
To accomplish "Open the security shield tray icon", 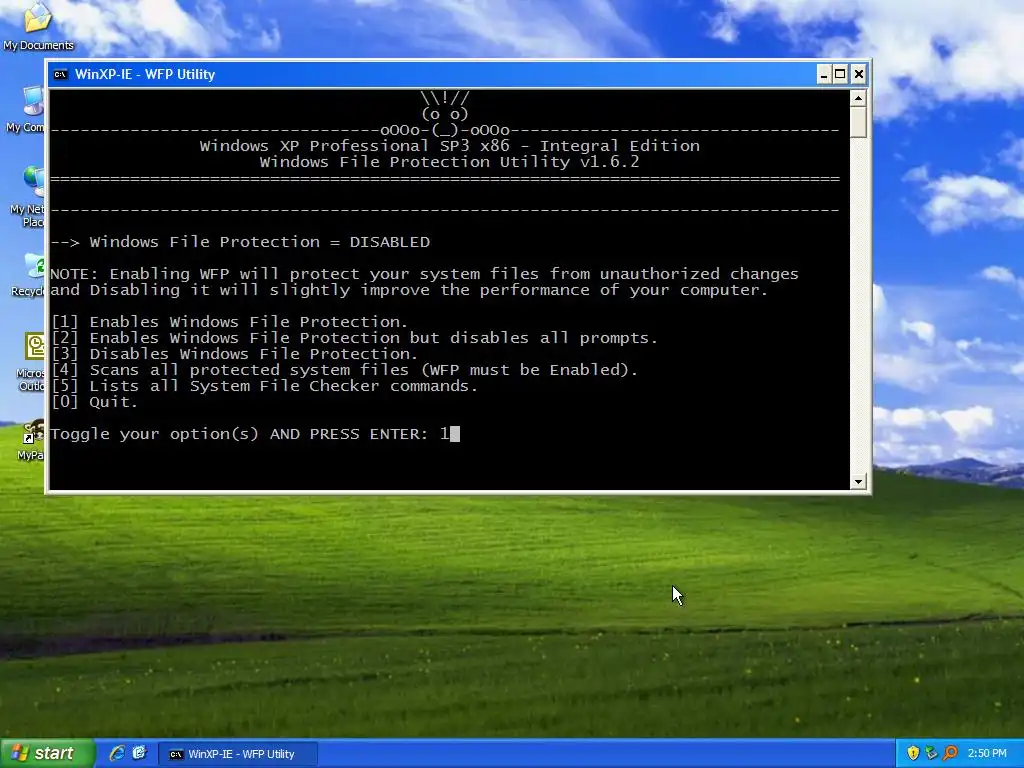I will (x=913, y=753).
